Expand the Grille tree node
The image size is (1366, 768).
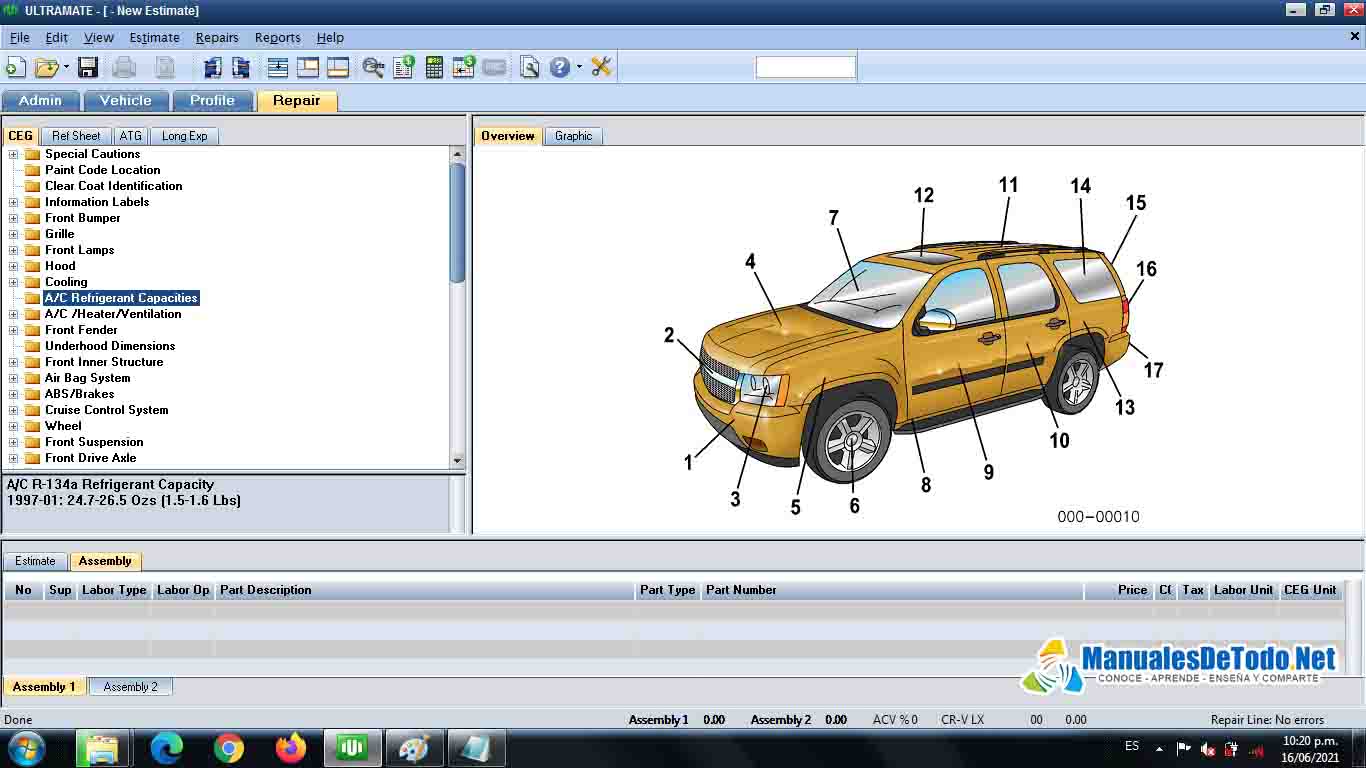click(x=13, y=234)
